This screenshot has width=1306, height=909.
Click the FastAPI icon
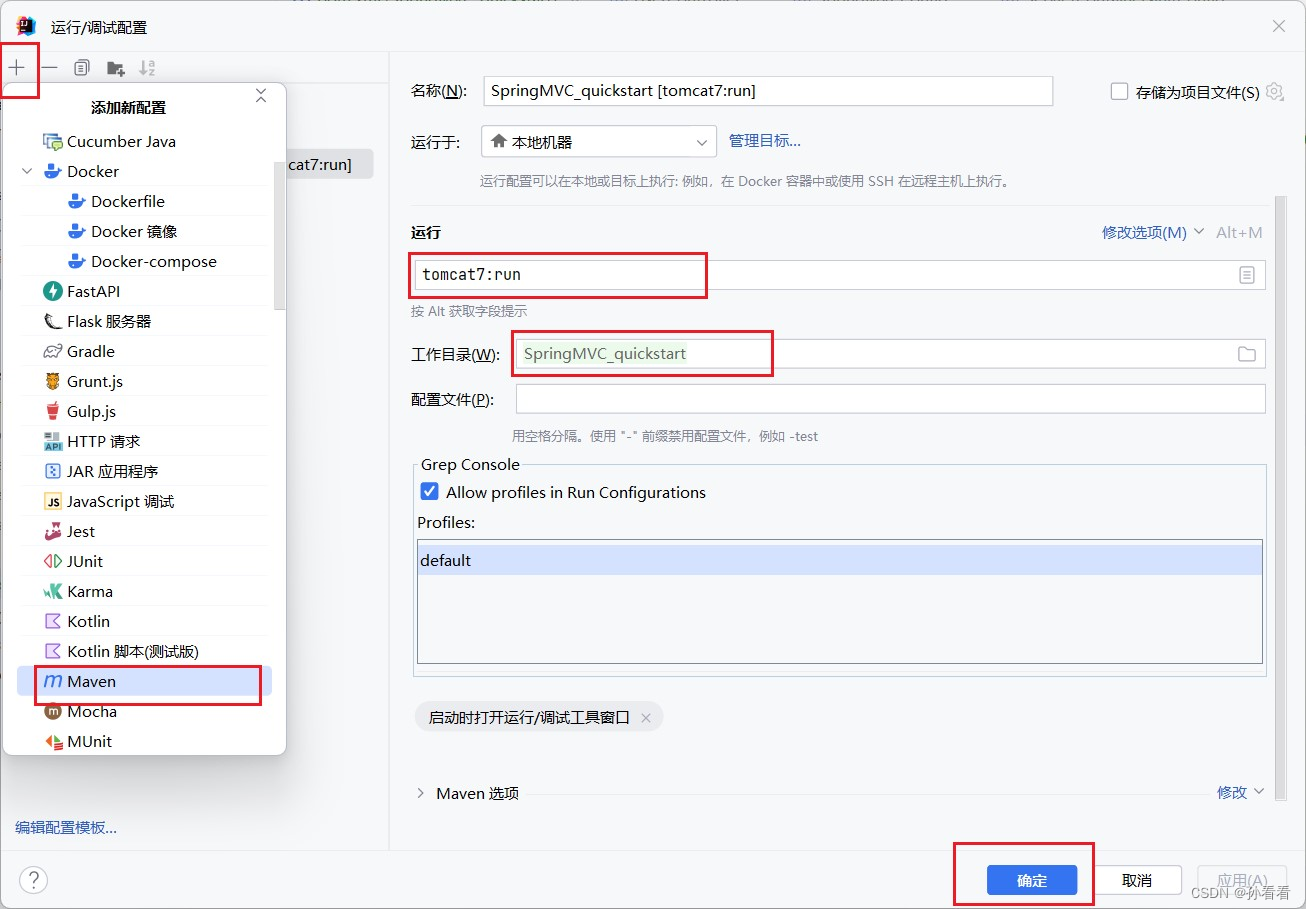pyautogui.click(x=53, y=291)
